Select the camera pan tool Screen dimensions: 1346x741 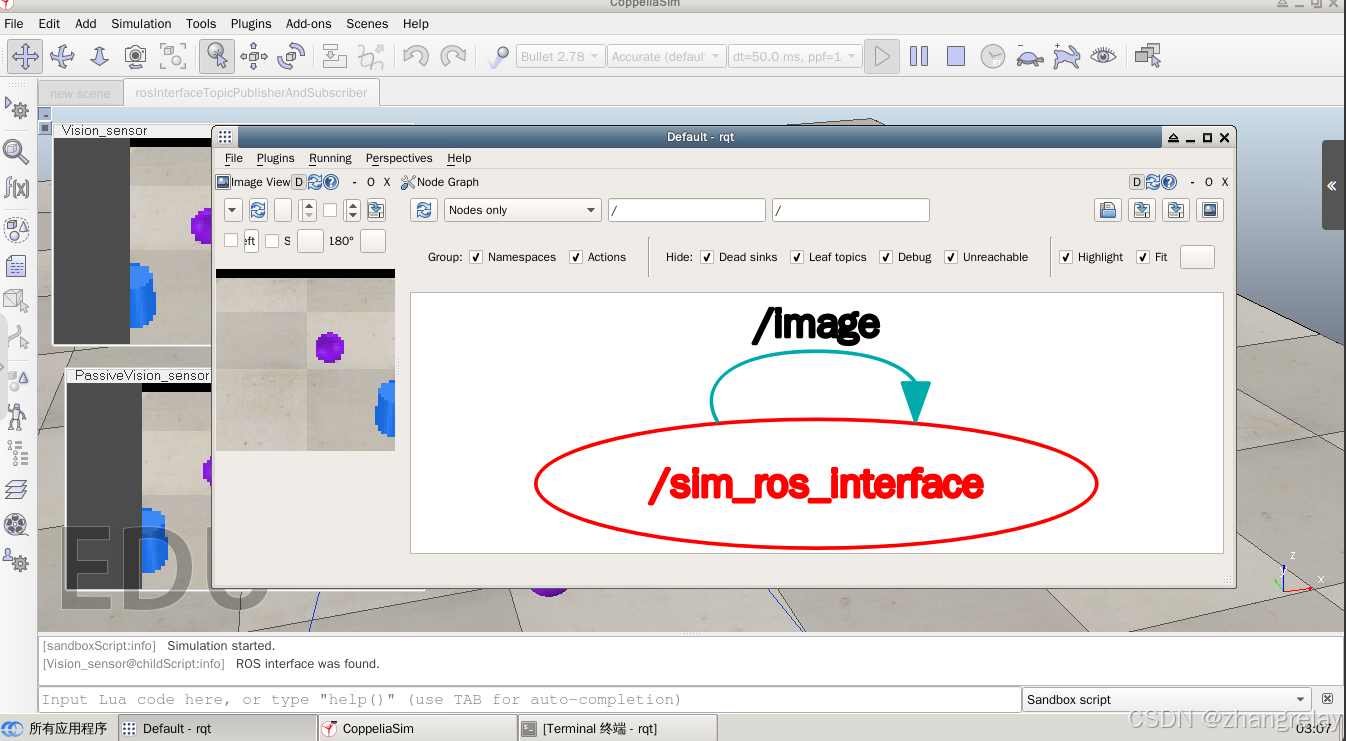pos(25,56)
